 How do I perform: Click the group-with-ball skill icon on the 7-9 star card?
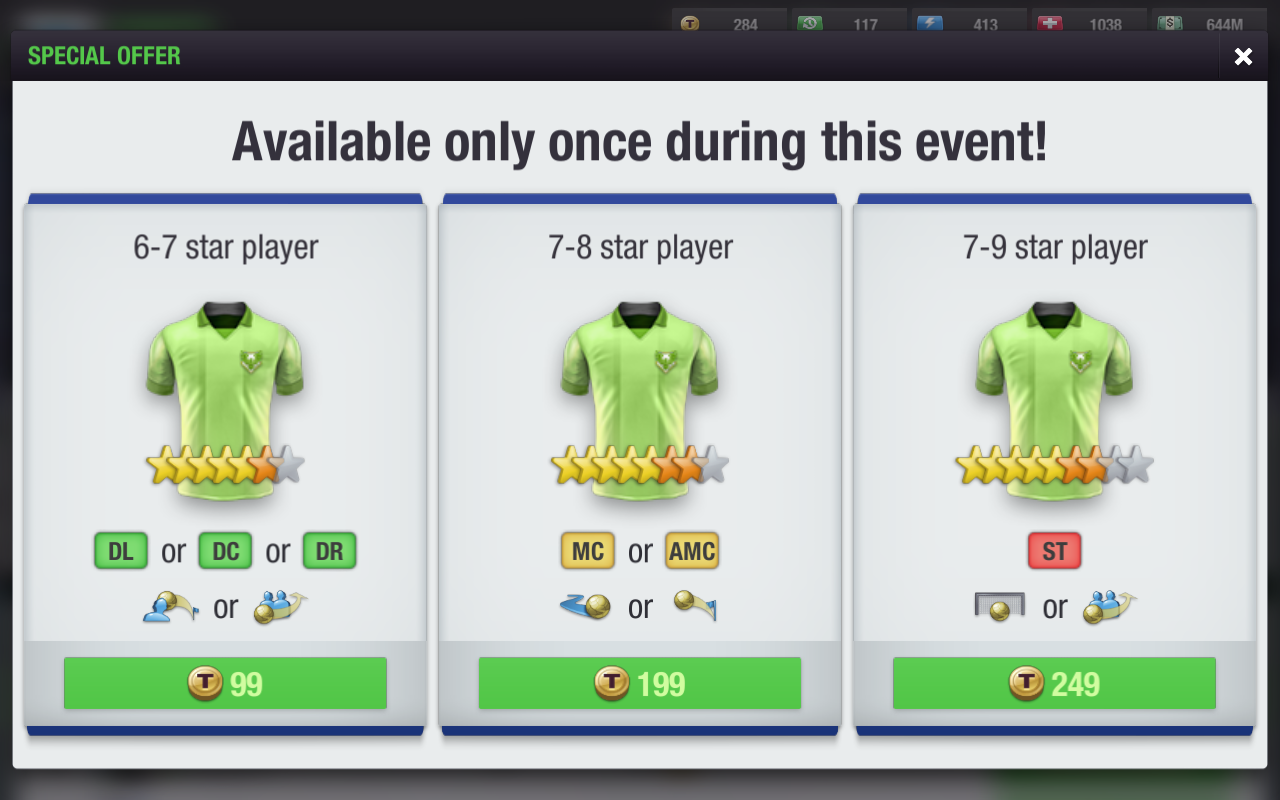pos(1109,606)
